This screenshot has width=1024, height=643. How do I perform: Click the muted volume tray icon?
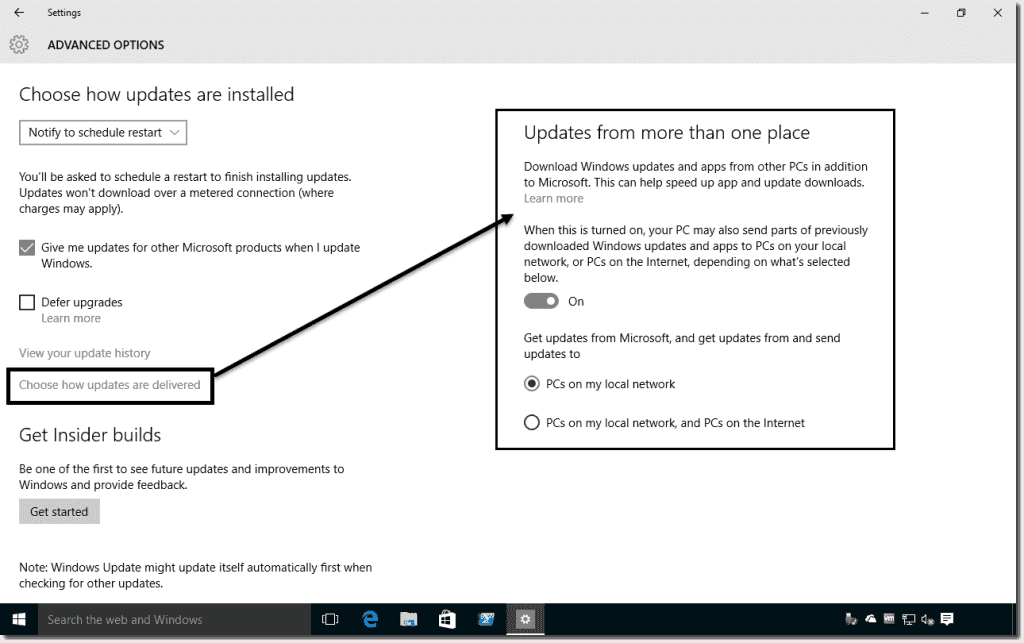(x=927, y=619)
